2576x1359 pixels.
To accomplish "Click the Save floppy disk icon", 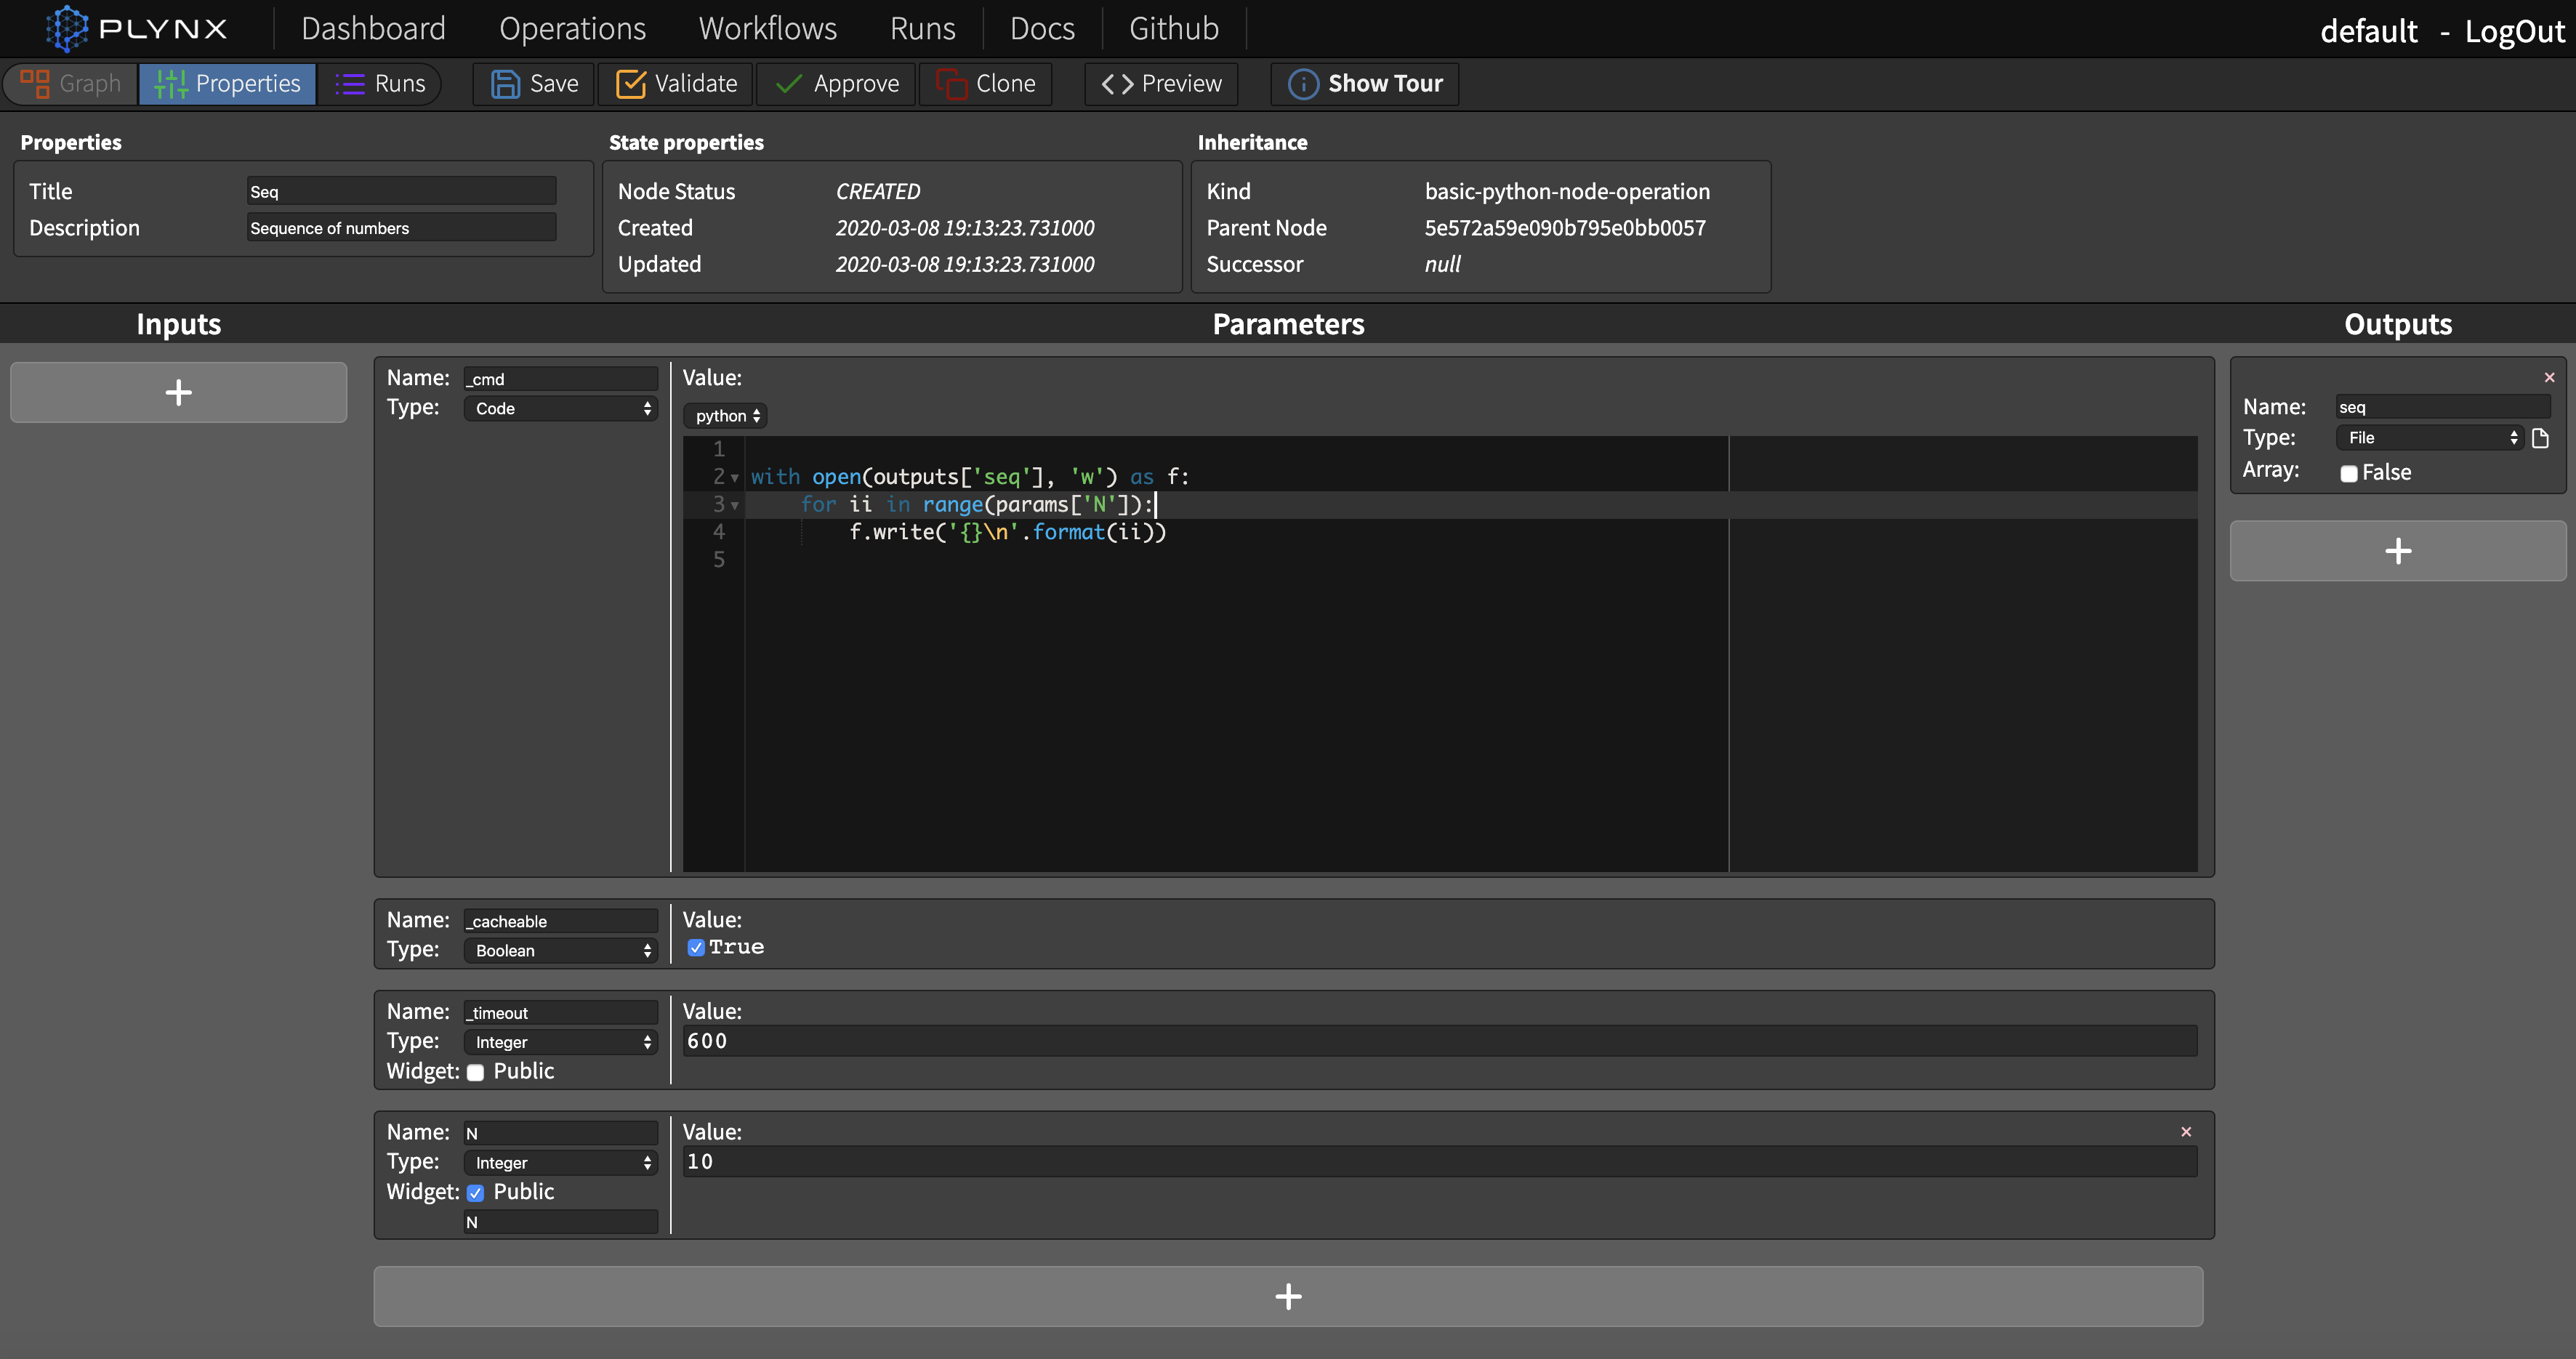I will (x=505, y=84).
